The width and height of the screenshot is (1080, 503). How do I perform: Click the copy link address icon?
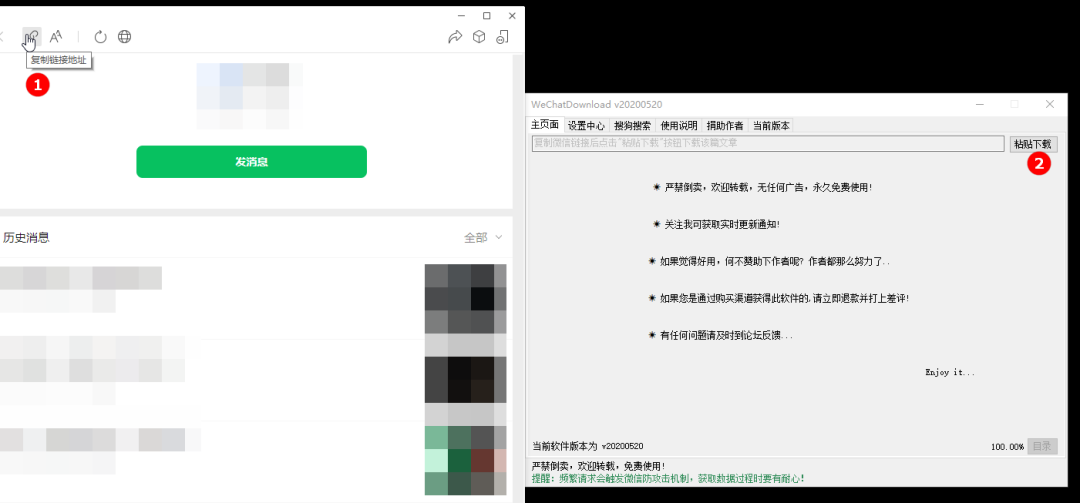click(x=31, y=37)
